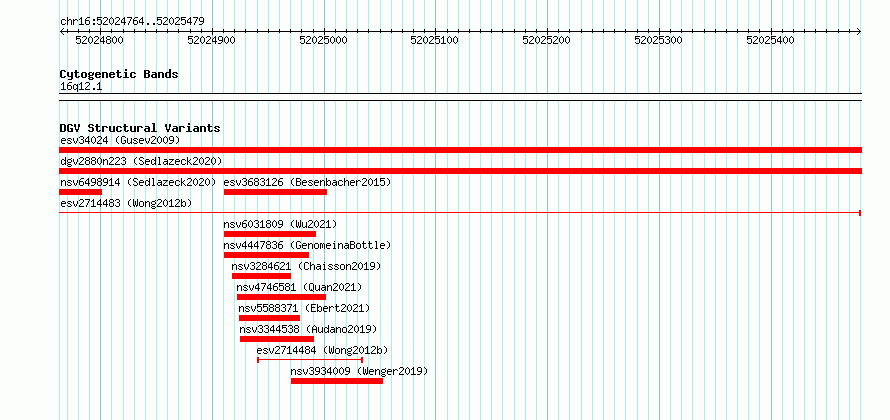The width and height of the screenshot is (890, 420).
Task: Click the nsv4447836 (GenomeinaBottle) label
Action: pyautogui.click(x=307, y=245)
